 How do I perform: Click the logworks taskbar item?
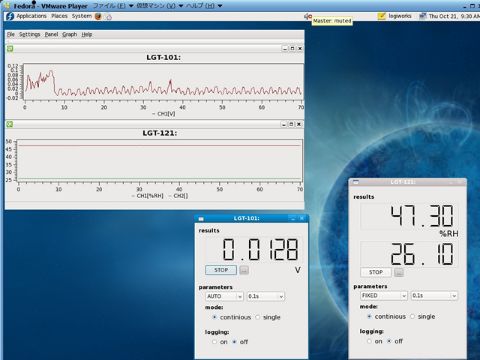[395, 16]
